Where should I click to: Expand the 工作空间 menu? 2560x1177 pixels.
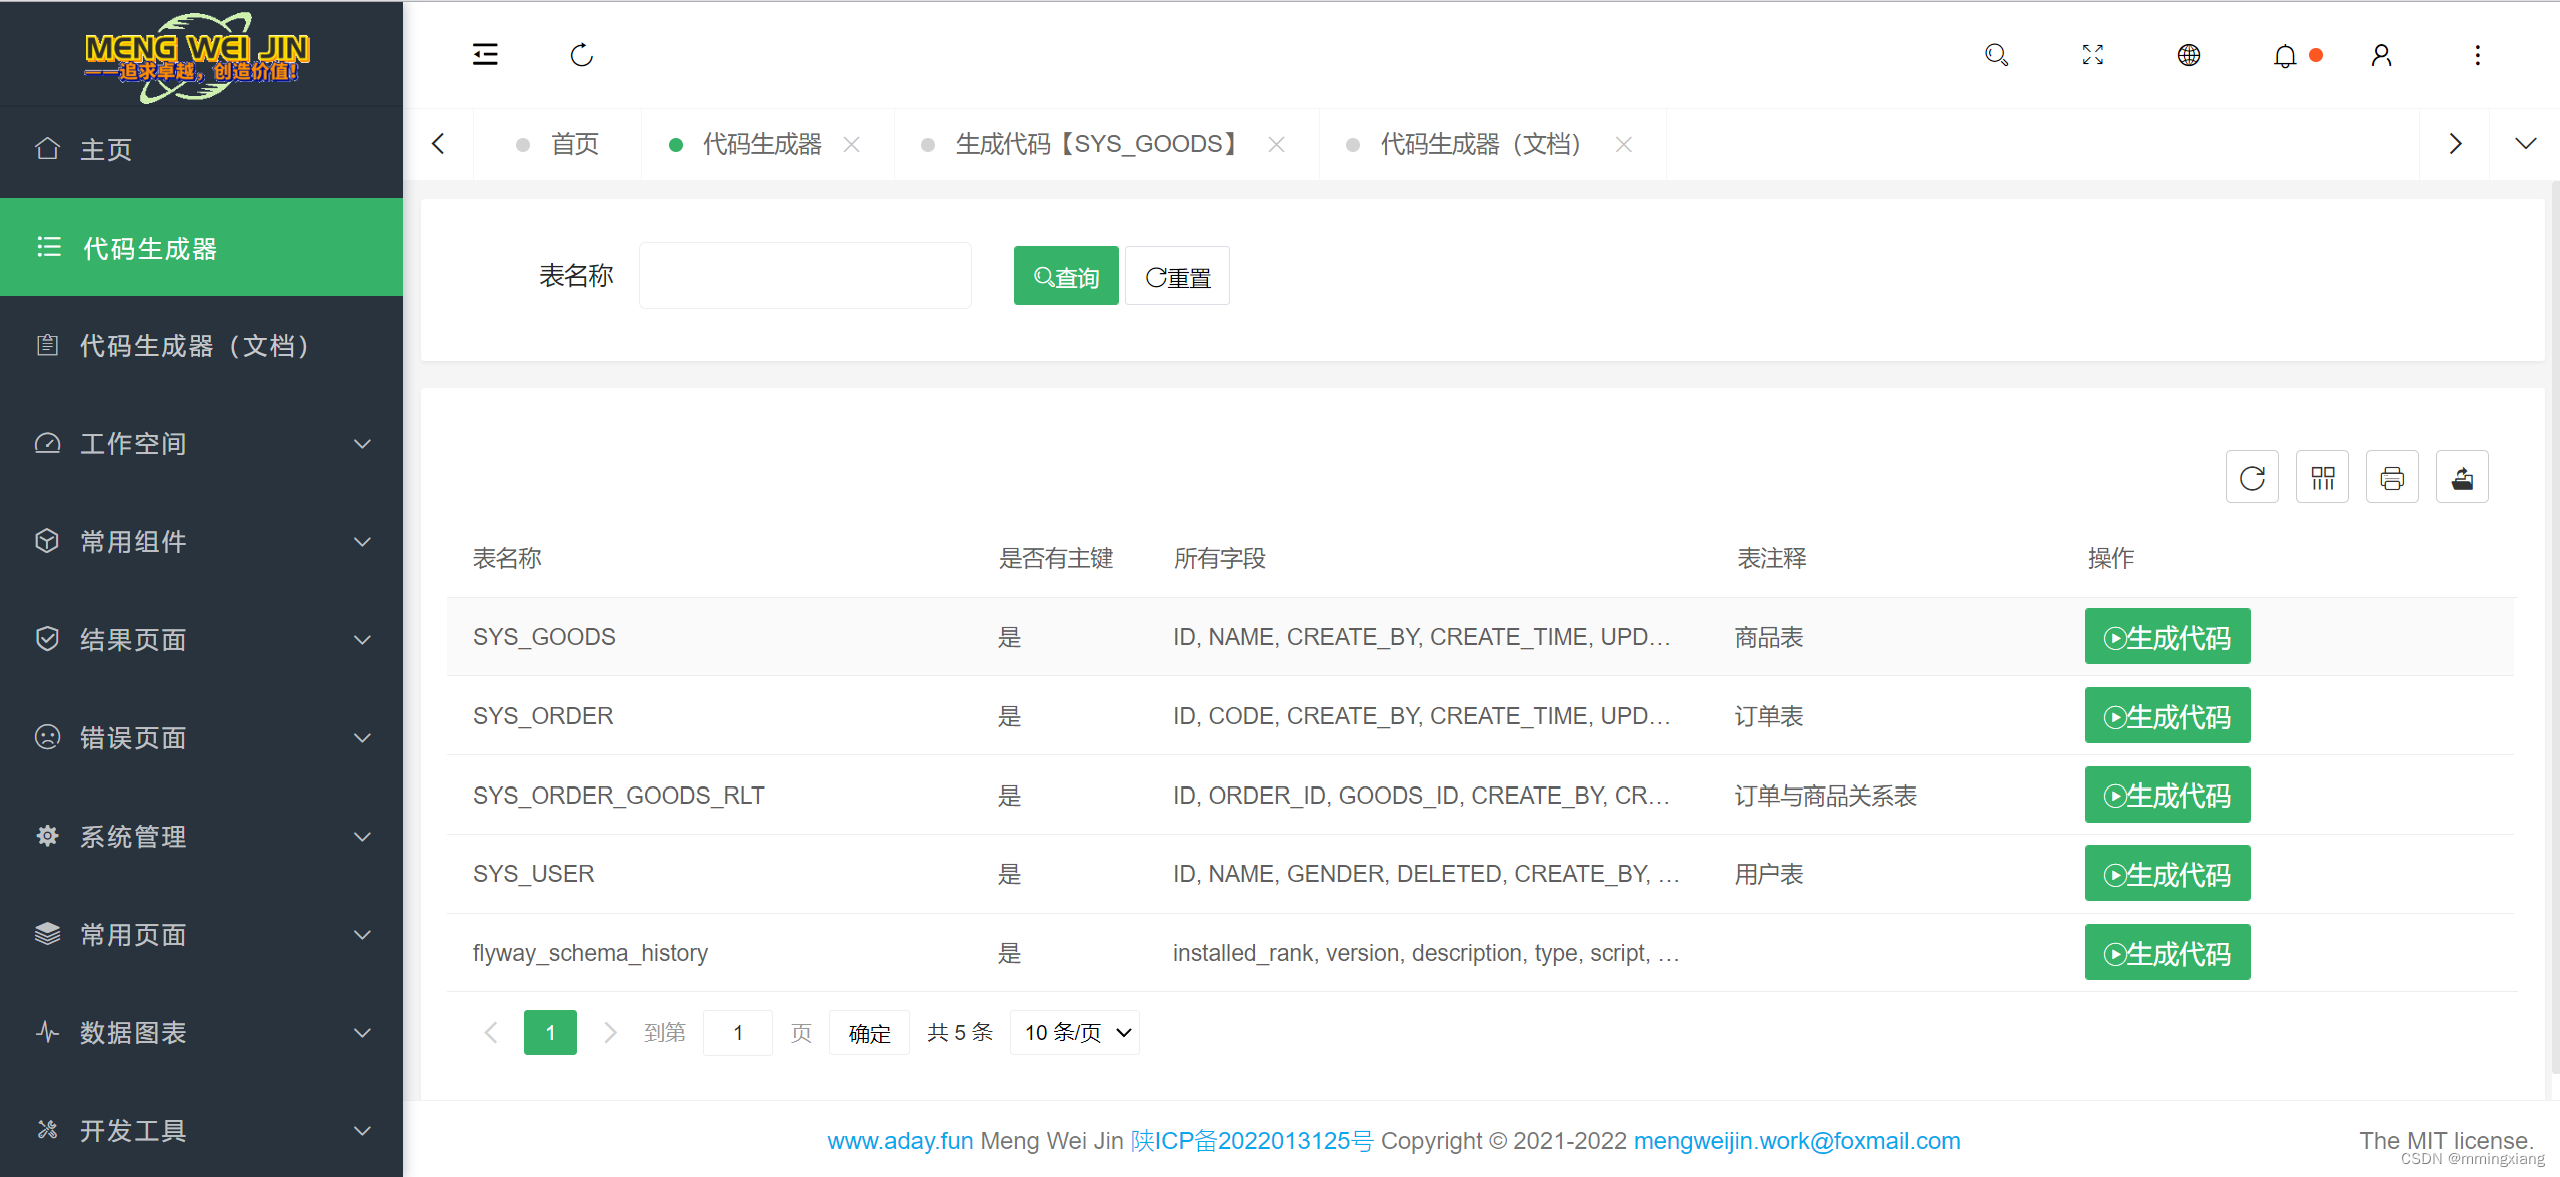(133, 443)
